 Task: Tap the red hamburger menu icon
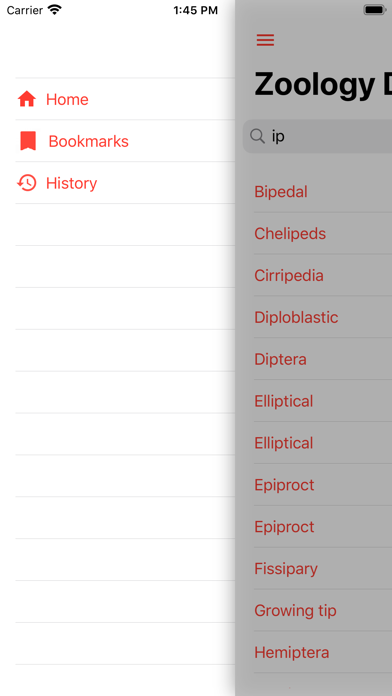click(x=265, y=40)
